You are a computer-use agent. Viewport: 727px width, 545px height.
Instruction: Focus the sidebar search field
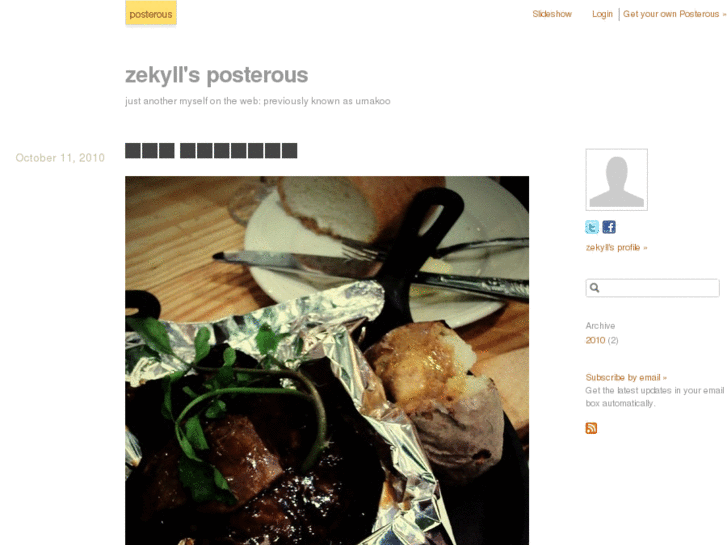(x=652, y=288)
